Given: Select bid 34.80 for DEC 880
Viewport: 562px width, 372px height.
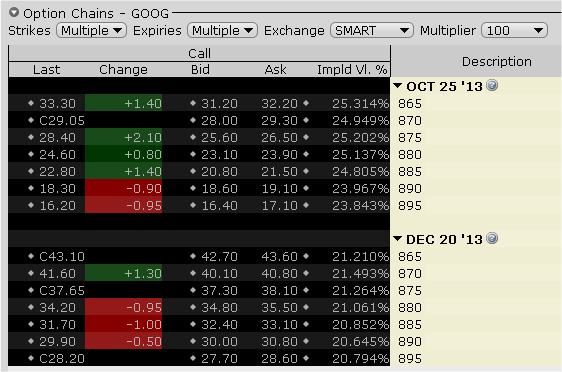Looking at the screenshot, I should (x=219, y=307).
